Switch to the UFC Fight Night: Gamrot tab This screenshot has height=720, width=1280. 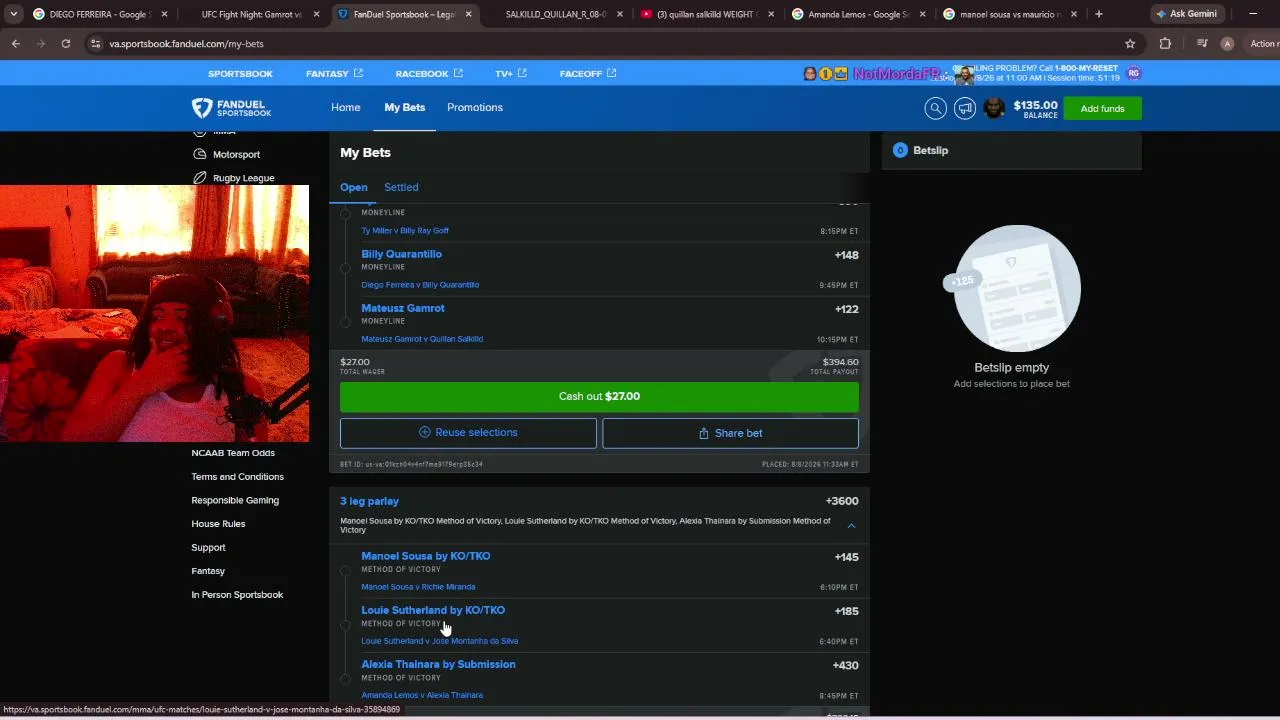click(250, 14)
